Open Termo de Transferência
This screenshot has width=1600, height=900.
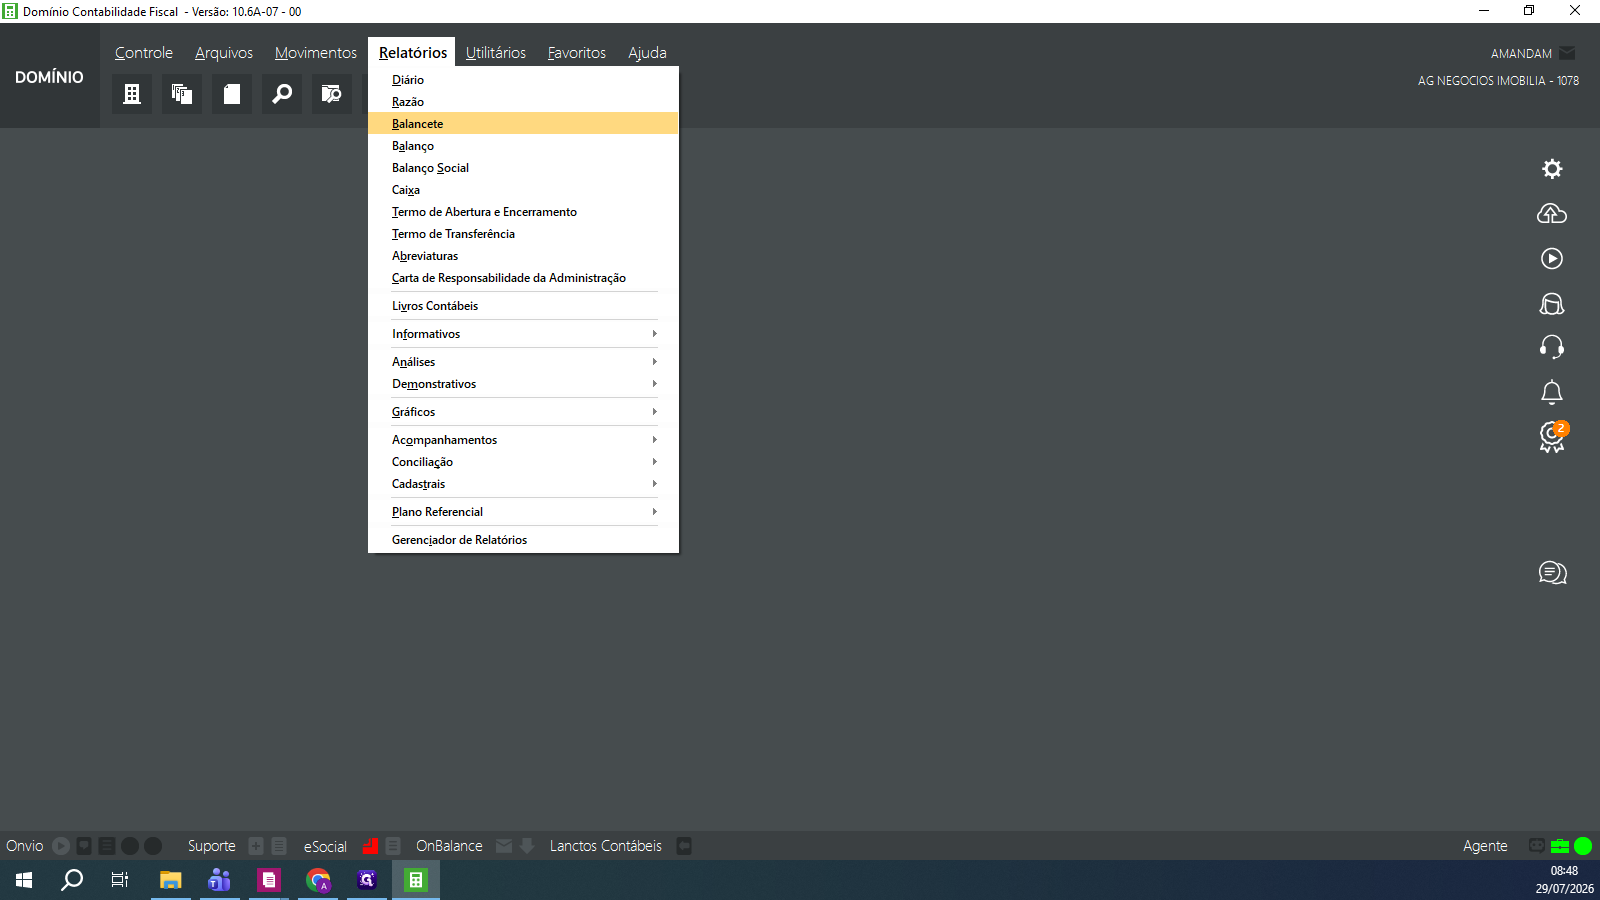pos(523,234)
